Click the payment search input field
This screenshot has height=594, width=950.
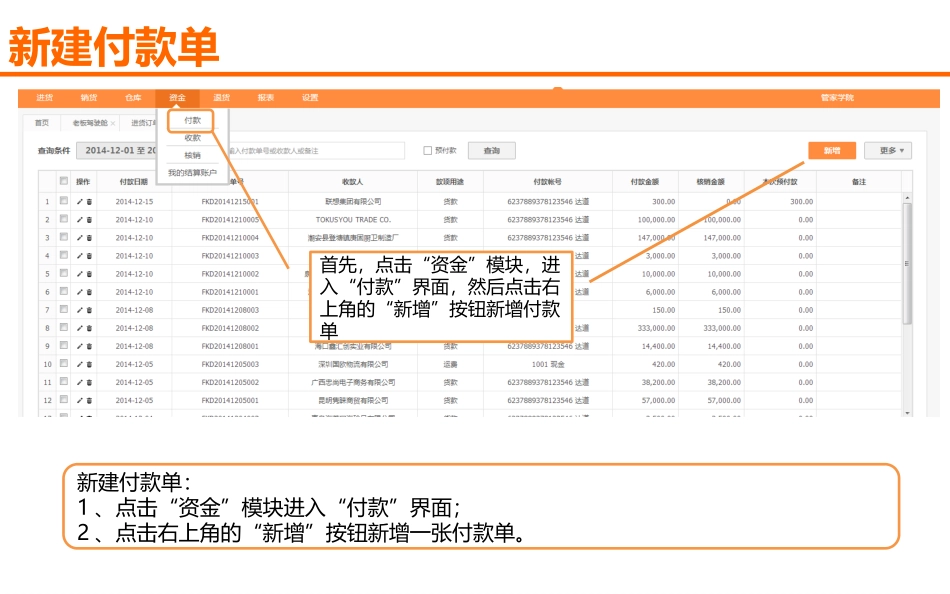coord(315,151)
